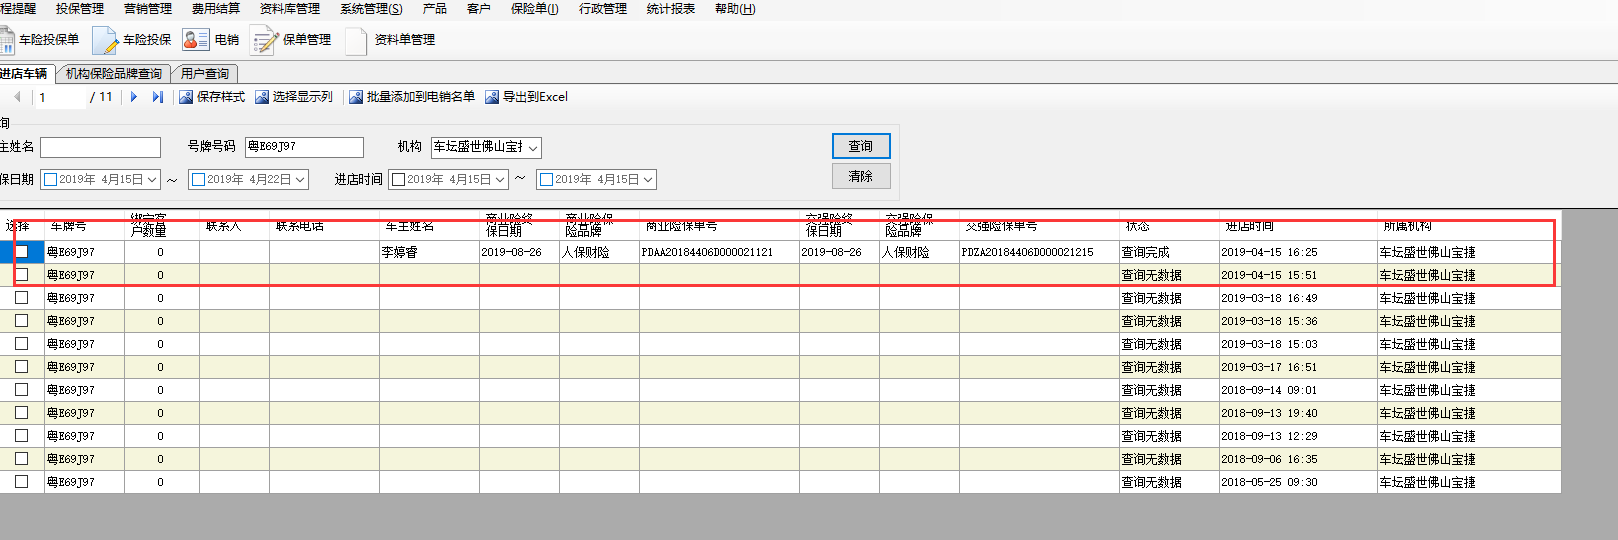Open the 投保管理 menu

[80, 9]
